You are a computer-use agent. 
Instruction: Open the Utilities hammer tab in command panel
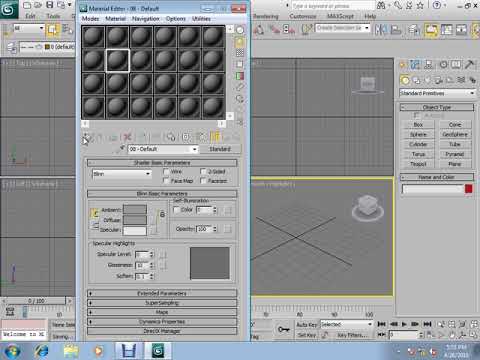tap(469, 64)
